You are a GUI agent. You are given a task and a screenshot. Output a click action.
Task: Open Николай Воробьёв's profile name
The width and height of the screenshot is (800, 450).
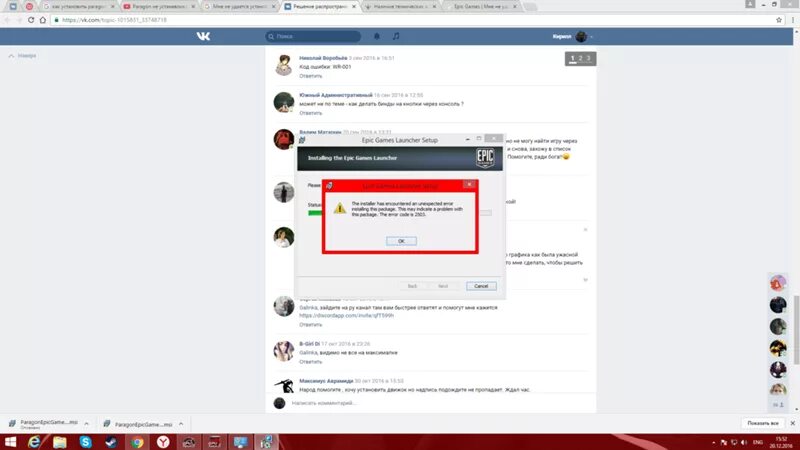[x=323, y=58]
